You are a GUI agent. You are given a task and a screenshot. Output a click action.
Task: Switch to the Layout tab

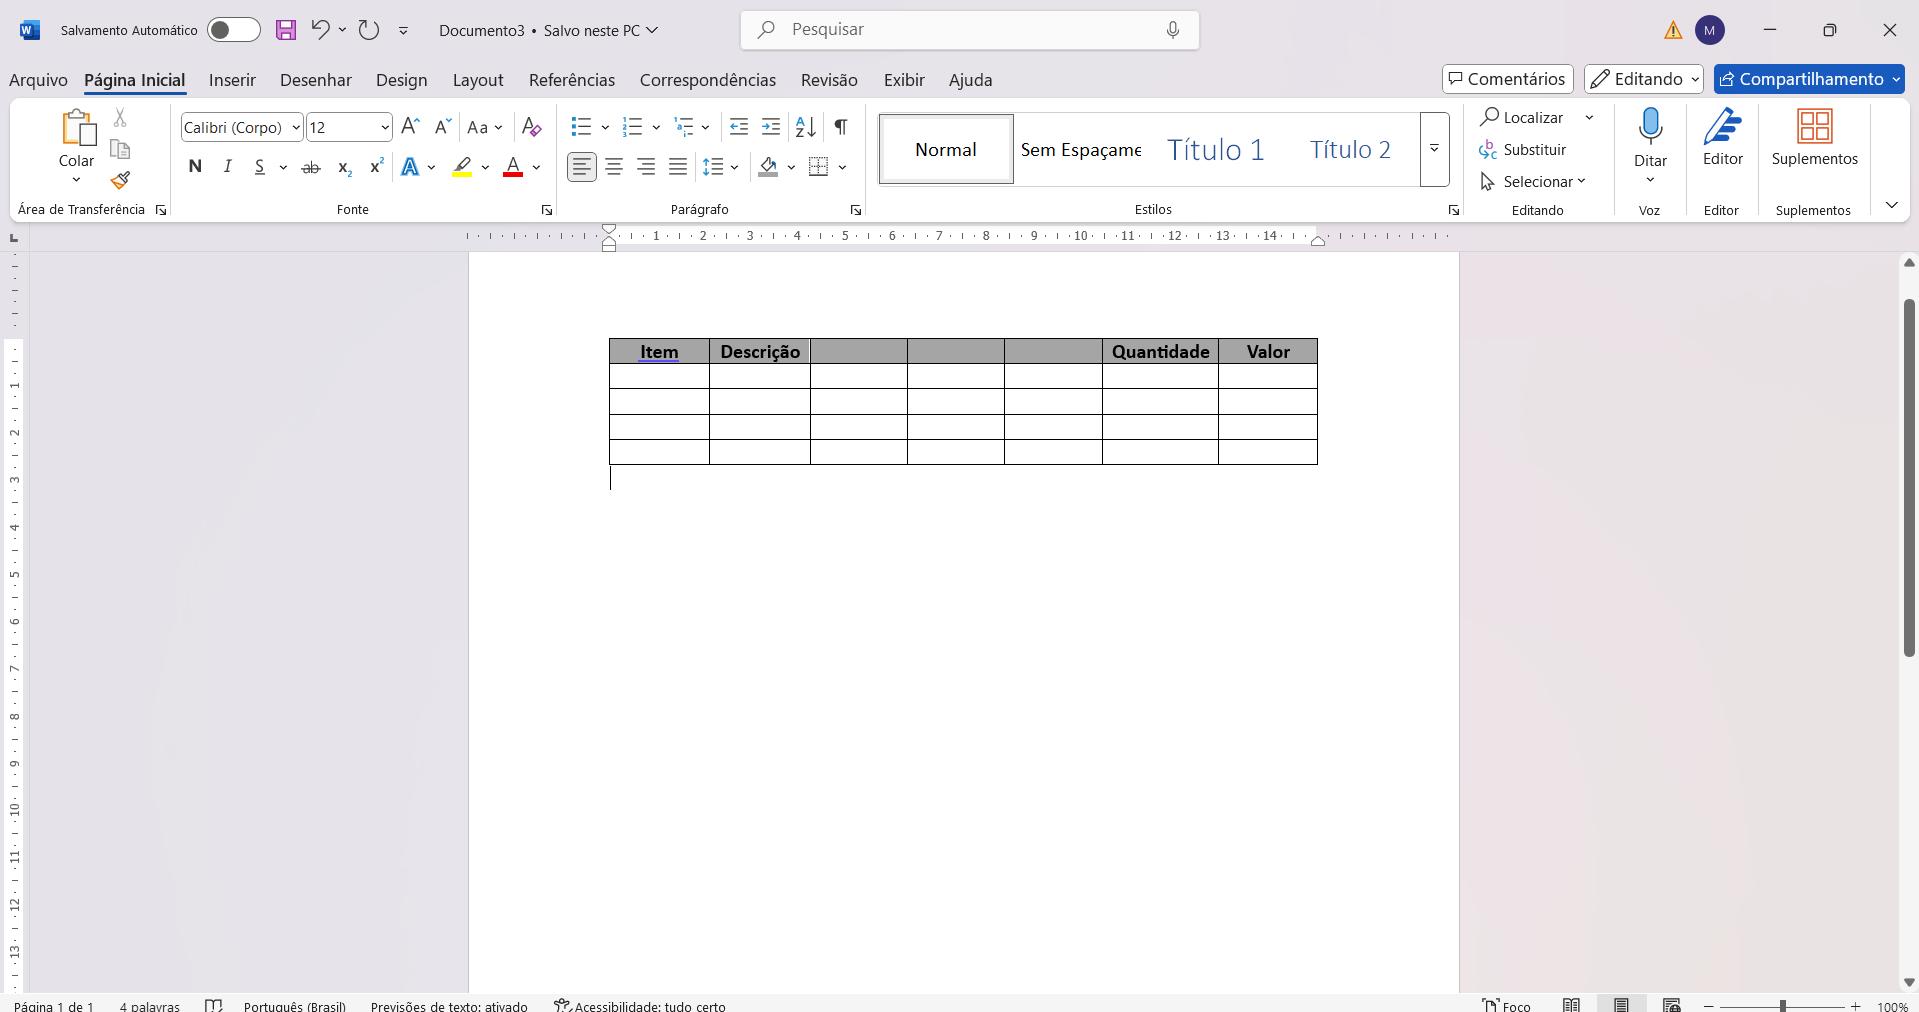478,80
